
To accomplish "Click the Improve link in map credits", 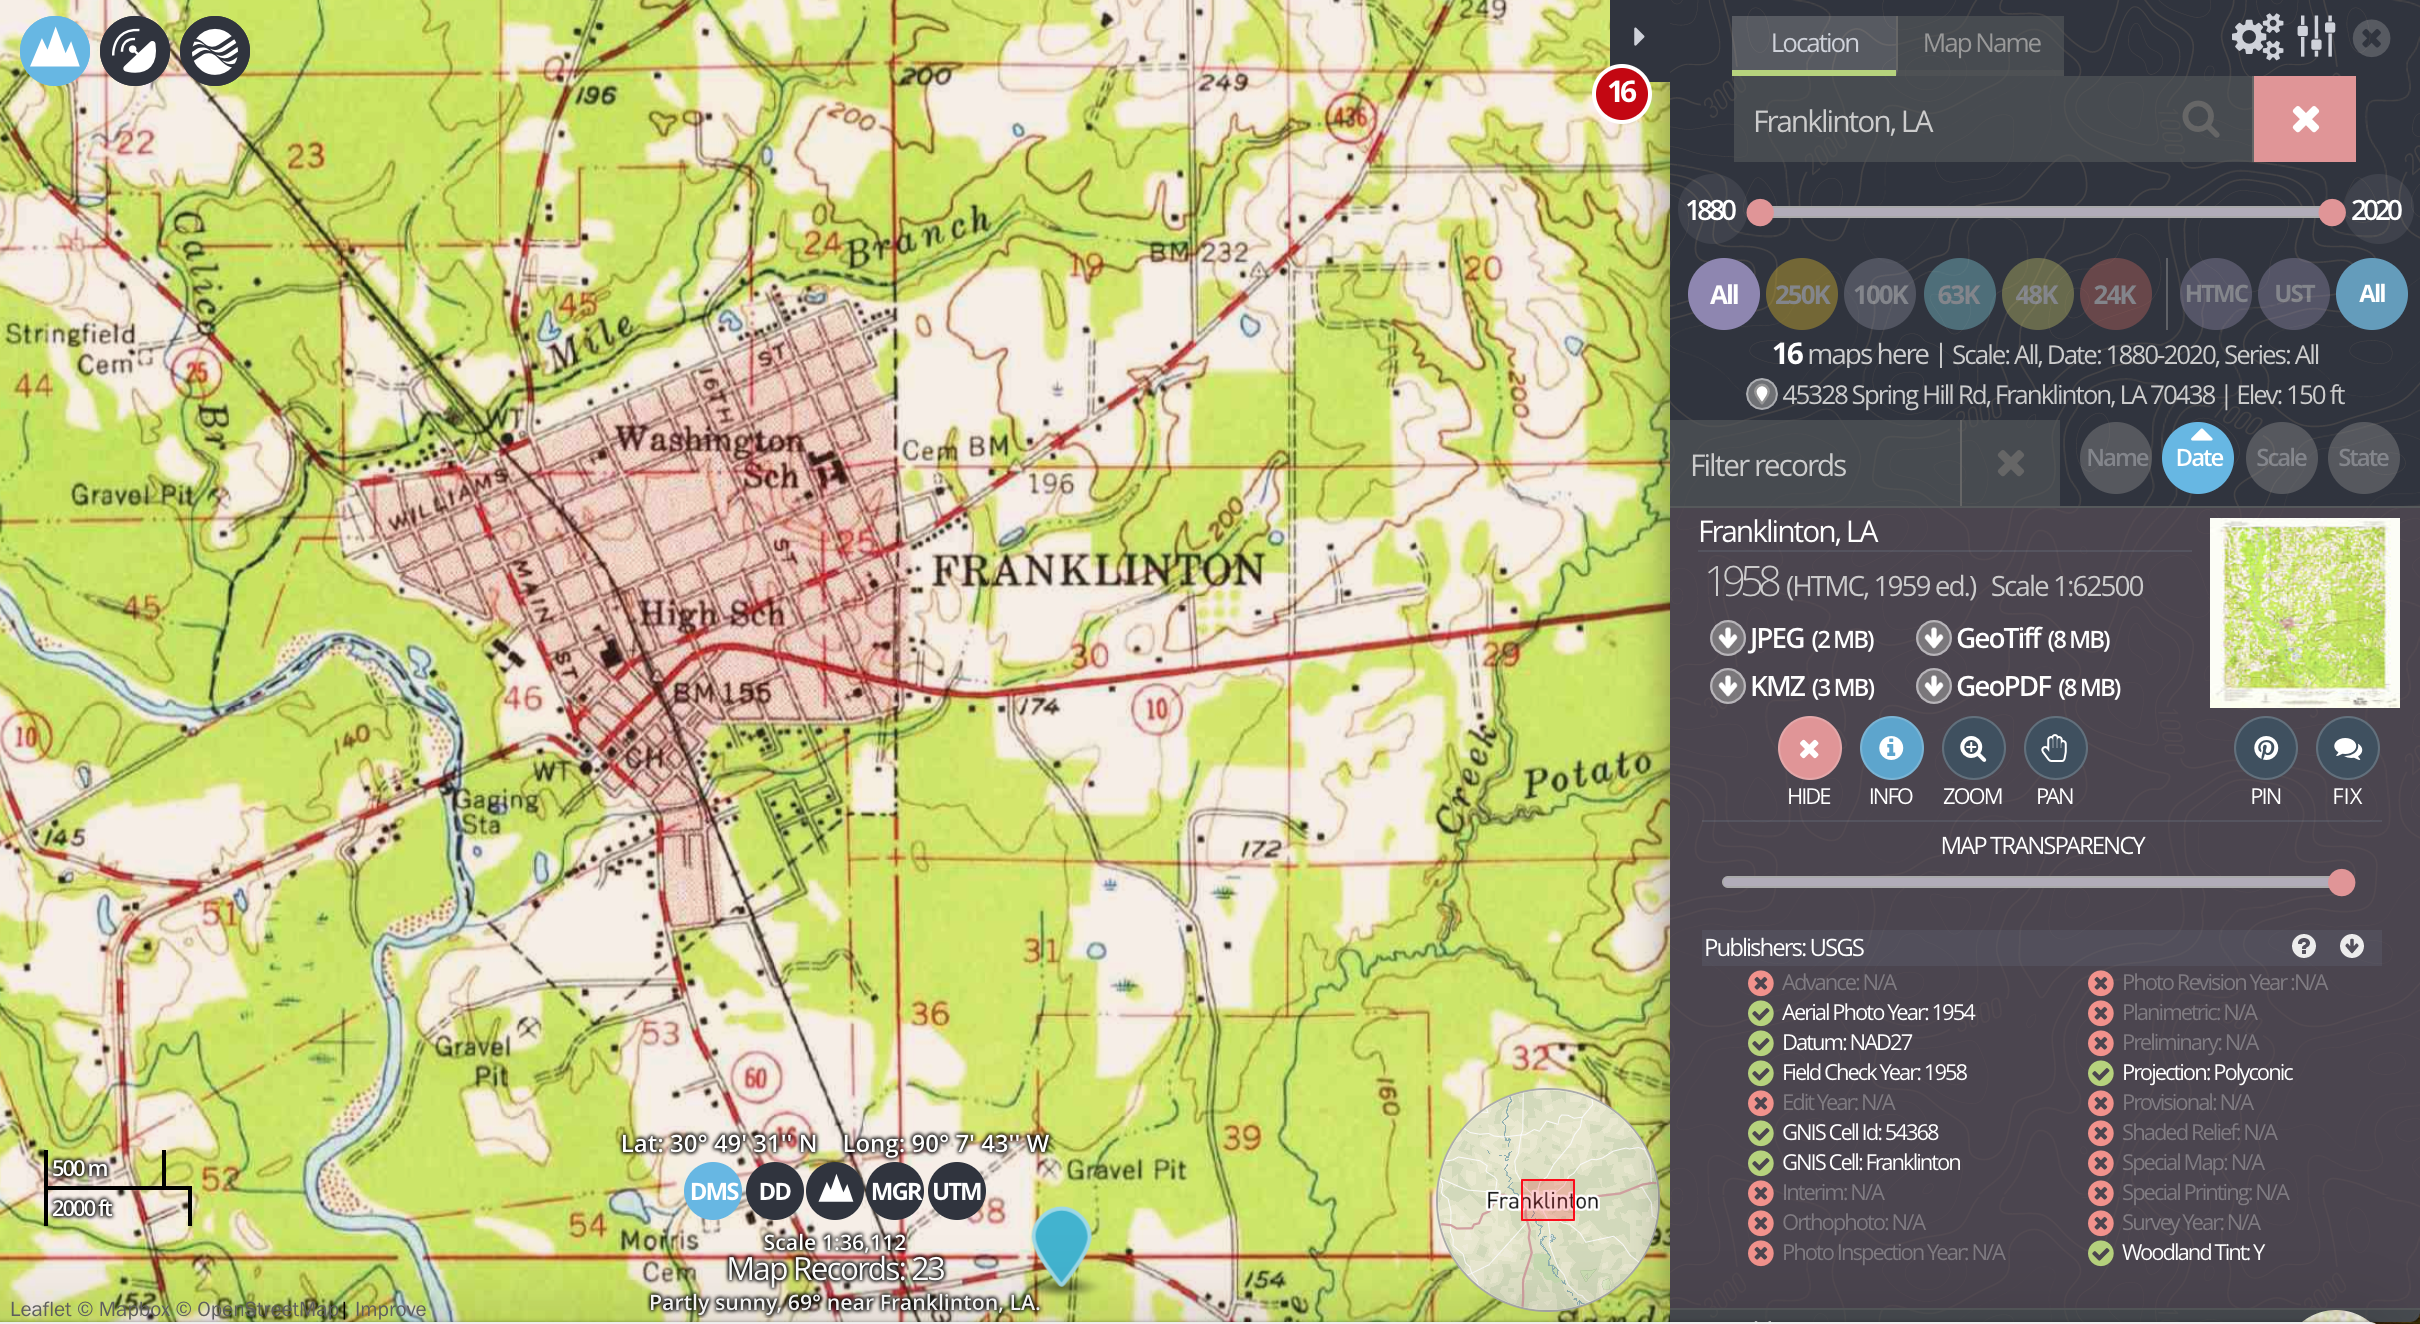I will (x=393, y=1310).
